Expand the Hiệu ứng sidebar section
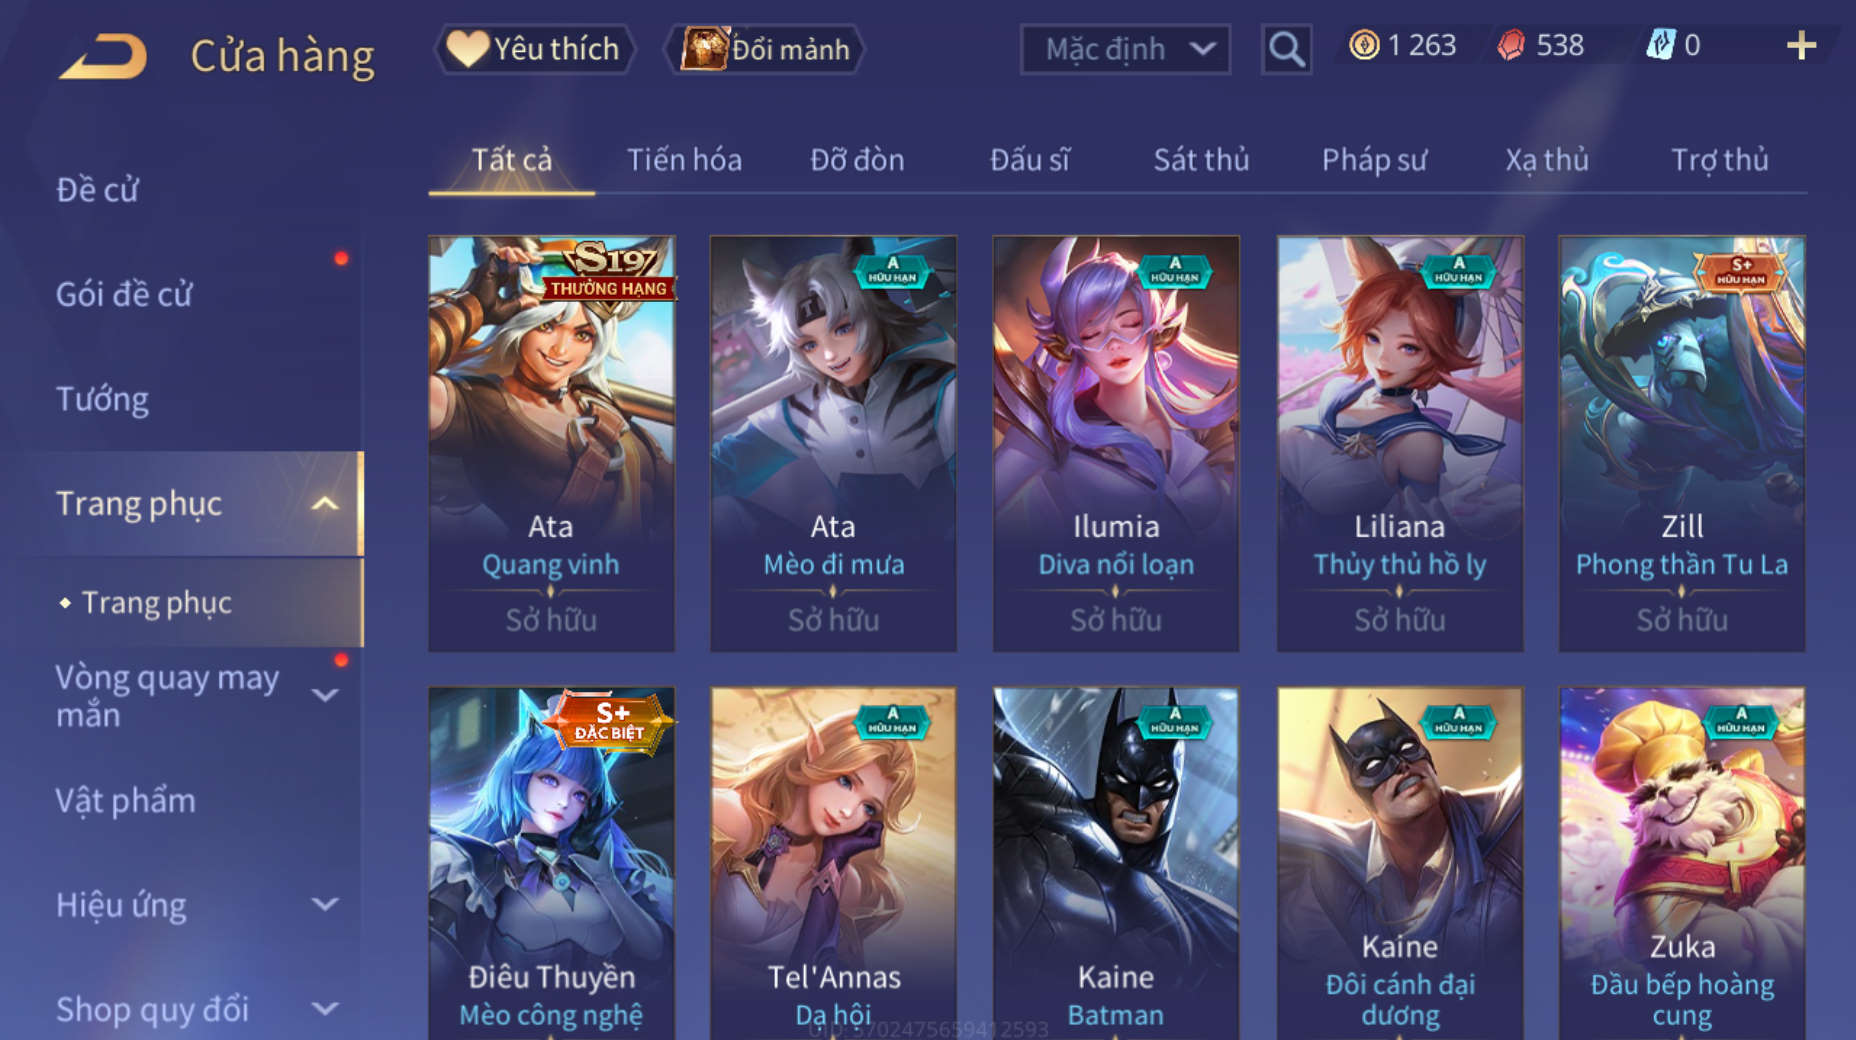Image resolution: width=1856 pixels, height=1040 pixels. tap(325, 904)
